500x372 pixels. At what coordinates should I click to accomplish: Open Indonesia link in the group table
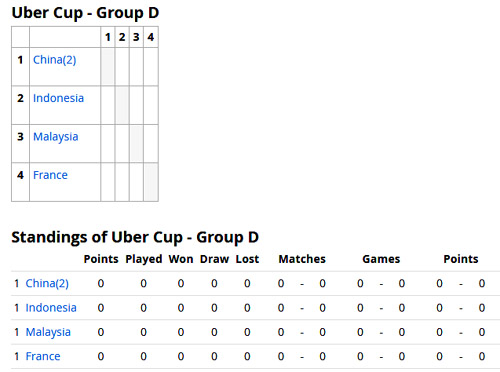[x=58, y=98]
